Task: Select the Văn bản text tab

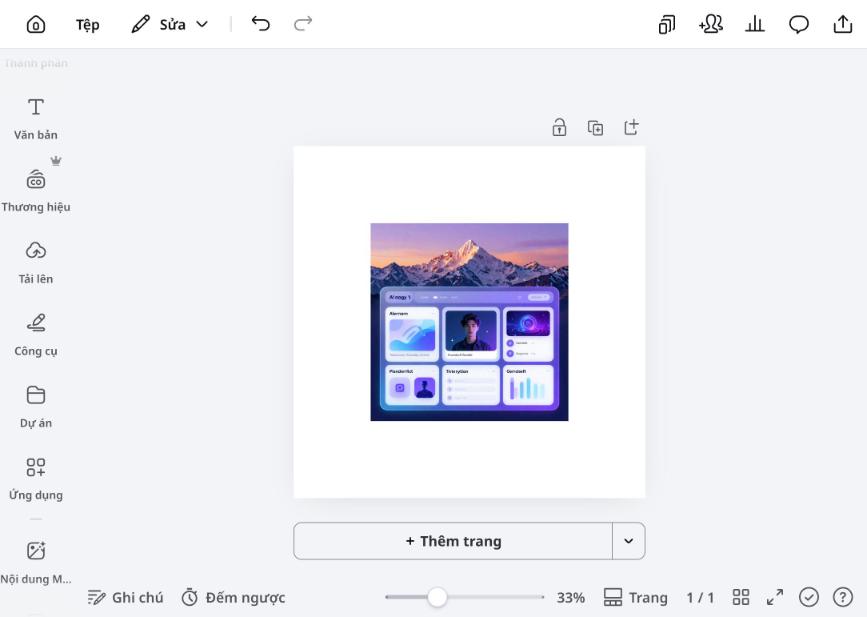Action: click(35, 118)
